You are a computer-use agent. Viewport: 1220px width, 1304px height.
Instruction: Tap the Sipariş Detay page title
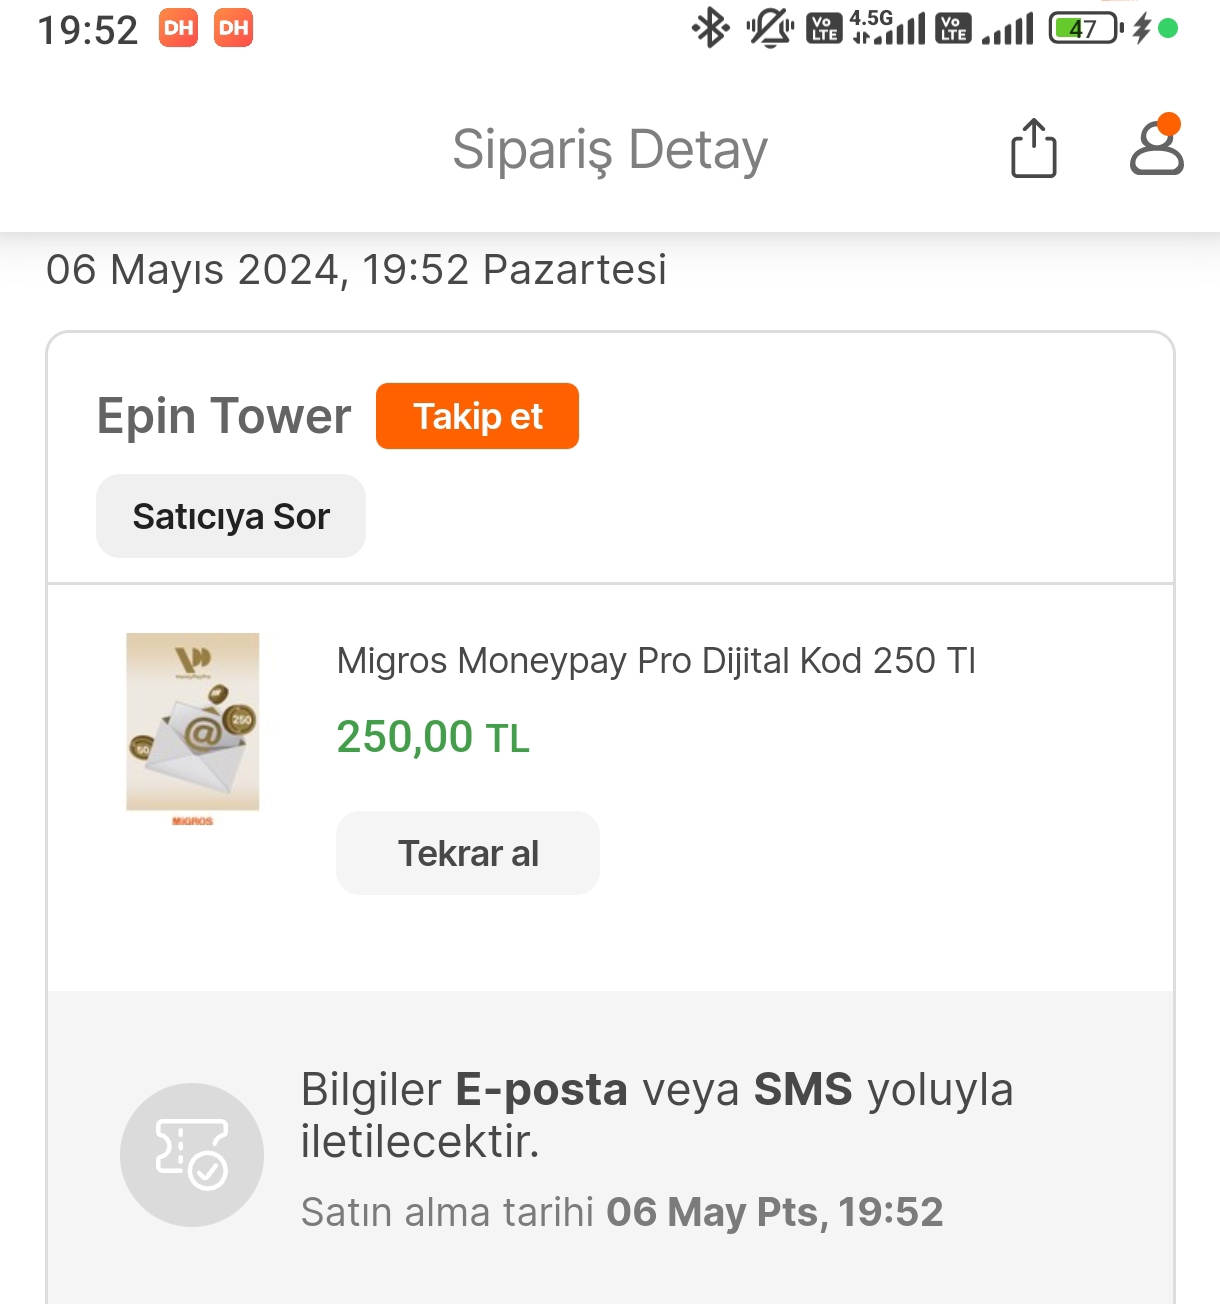(x=610, y=150)
